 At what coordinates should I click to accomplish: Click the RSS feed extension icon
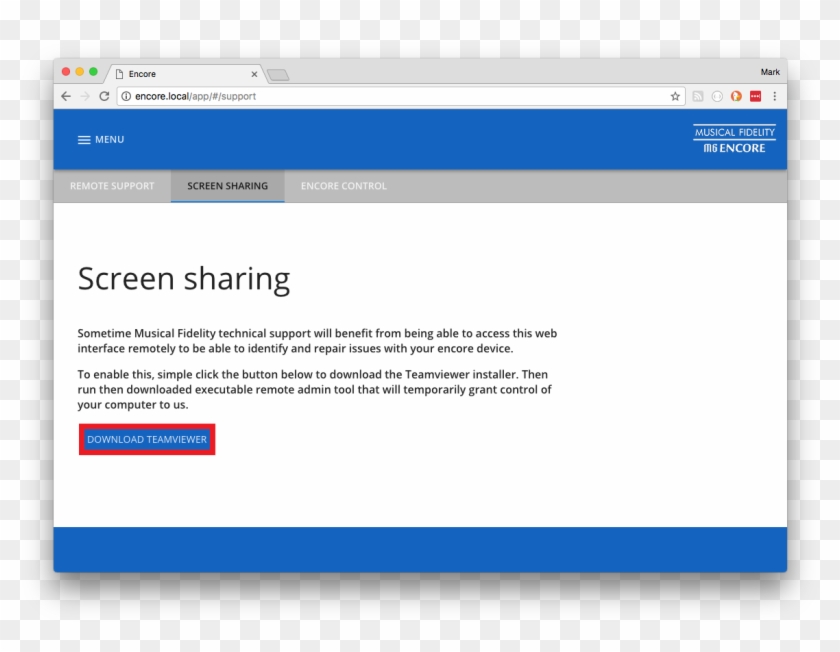[x=698, y=97]
